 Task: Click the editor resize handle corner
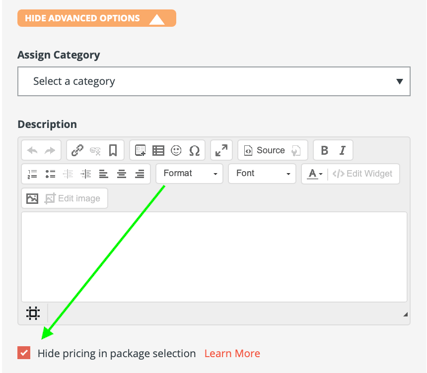click(406, 314)
